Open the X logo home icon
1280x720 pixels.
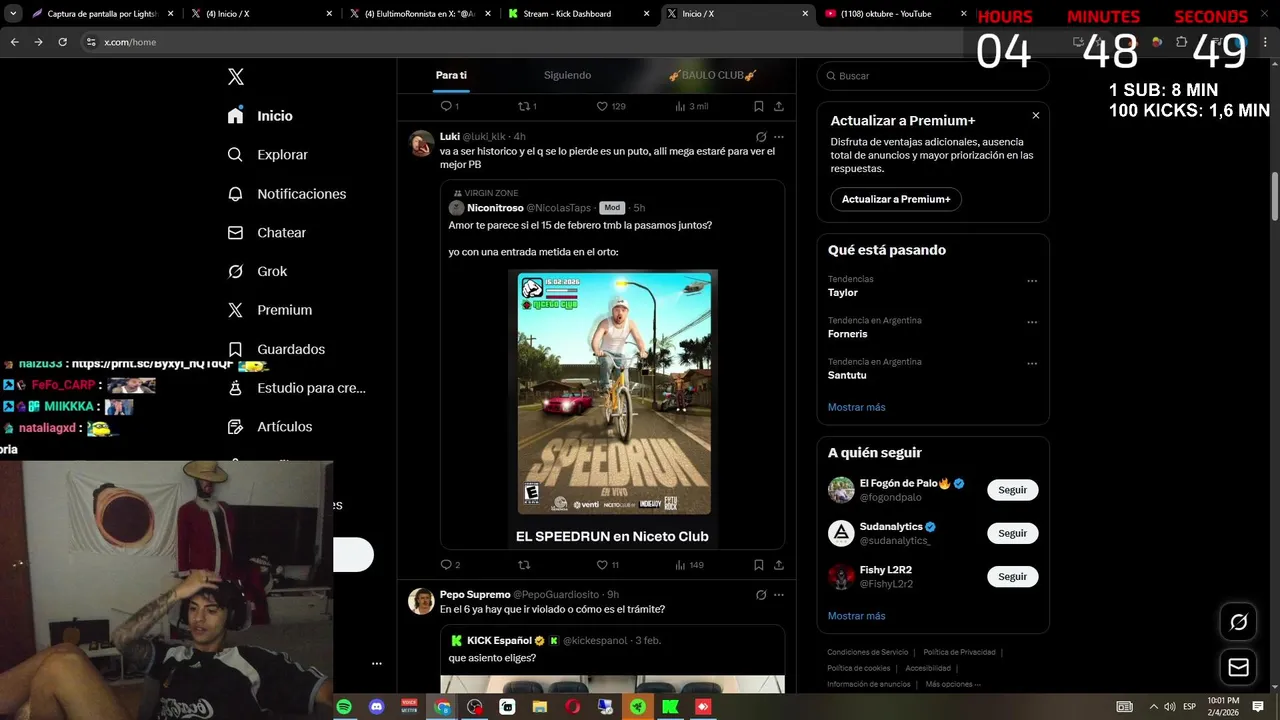pos(235,77)
